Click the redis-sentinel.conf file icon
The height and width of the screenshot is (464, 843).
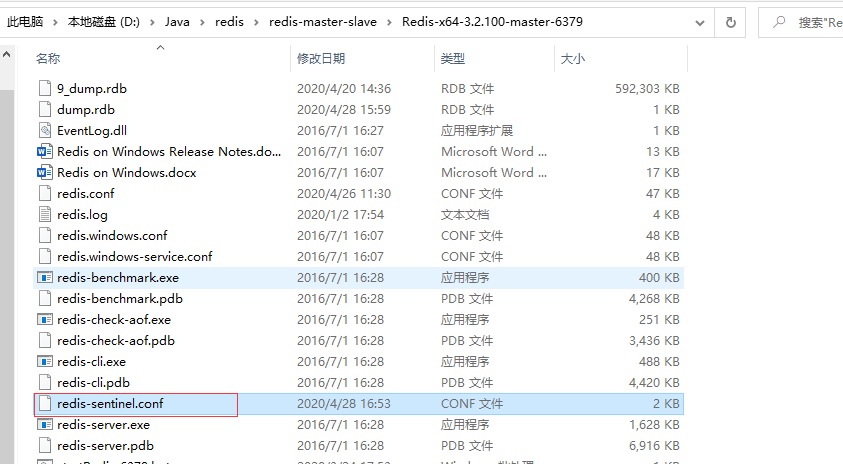point(45,403)
